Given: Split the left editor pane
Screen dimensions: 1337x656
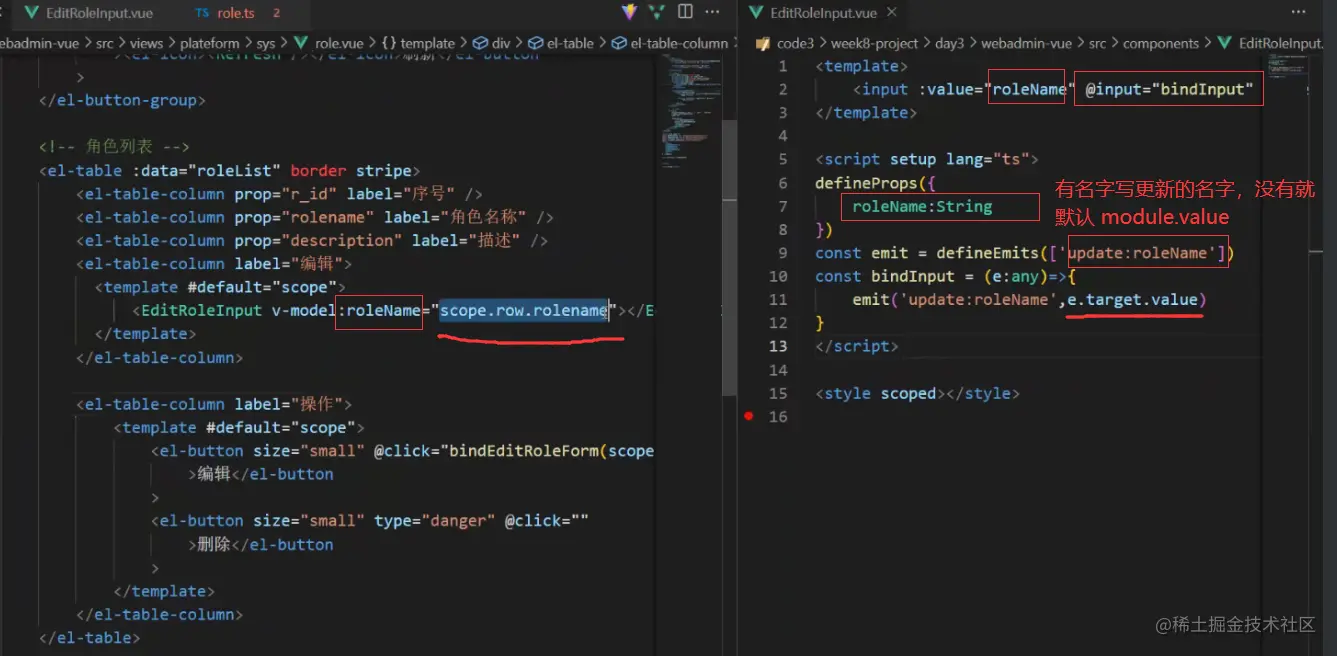Looking at the screenshot, I should (685, 12).
